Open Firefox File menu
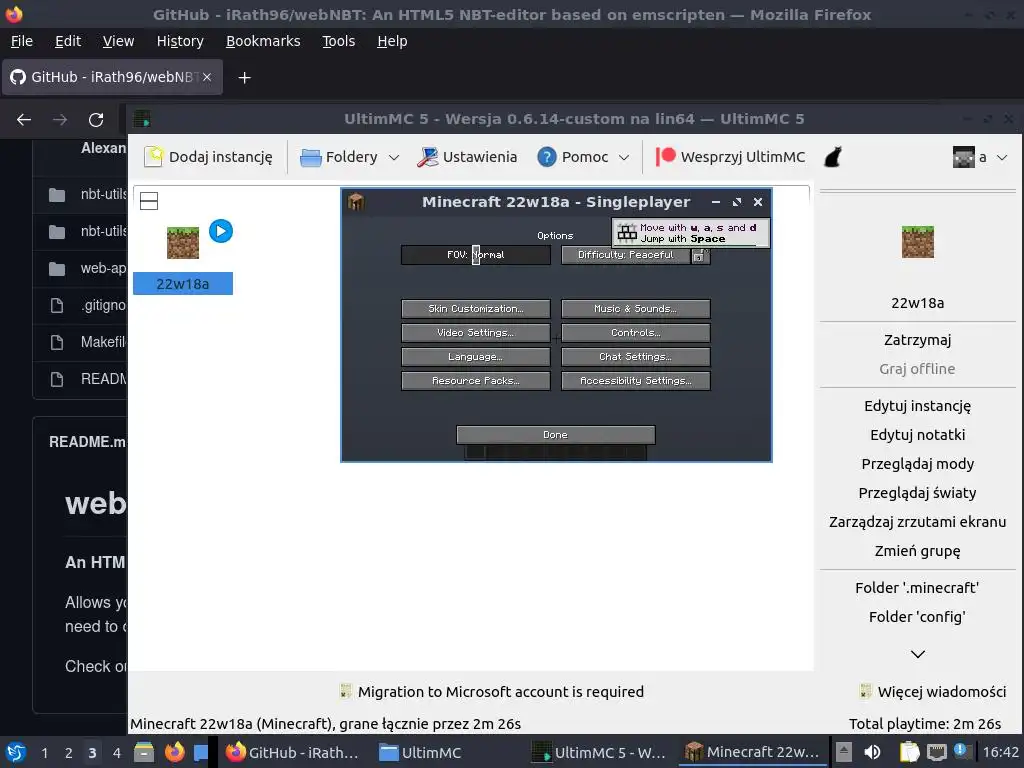 click(22, 41)
